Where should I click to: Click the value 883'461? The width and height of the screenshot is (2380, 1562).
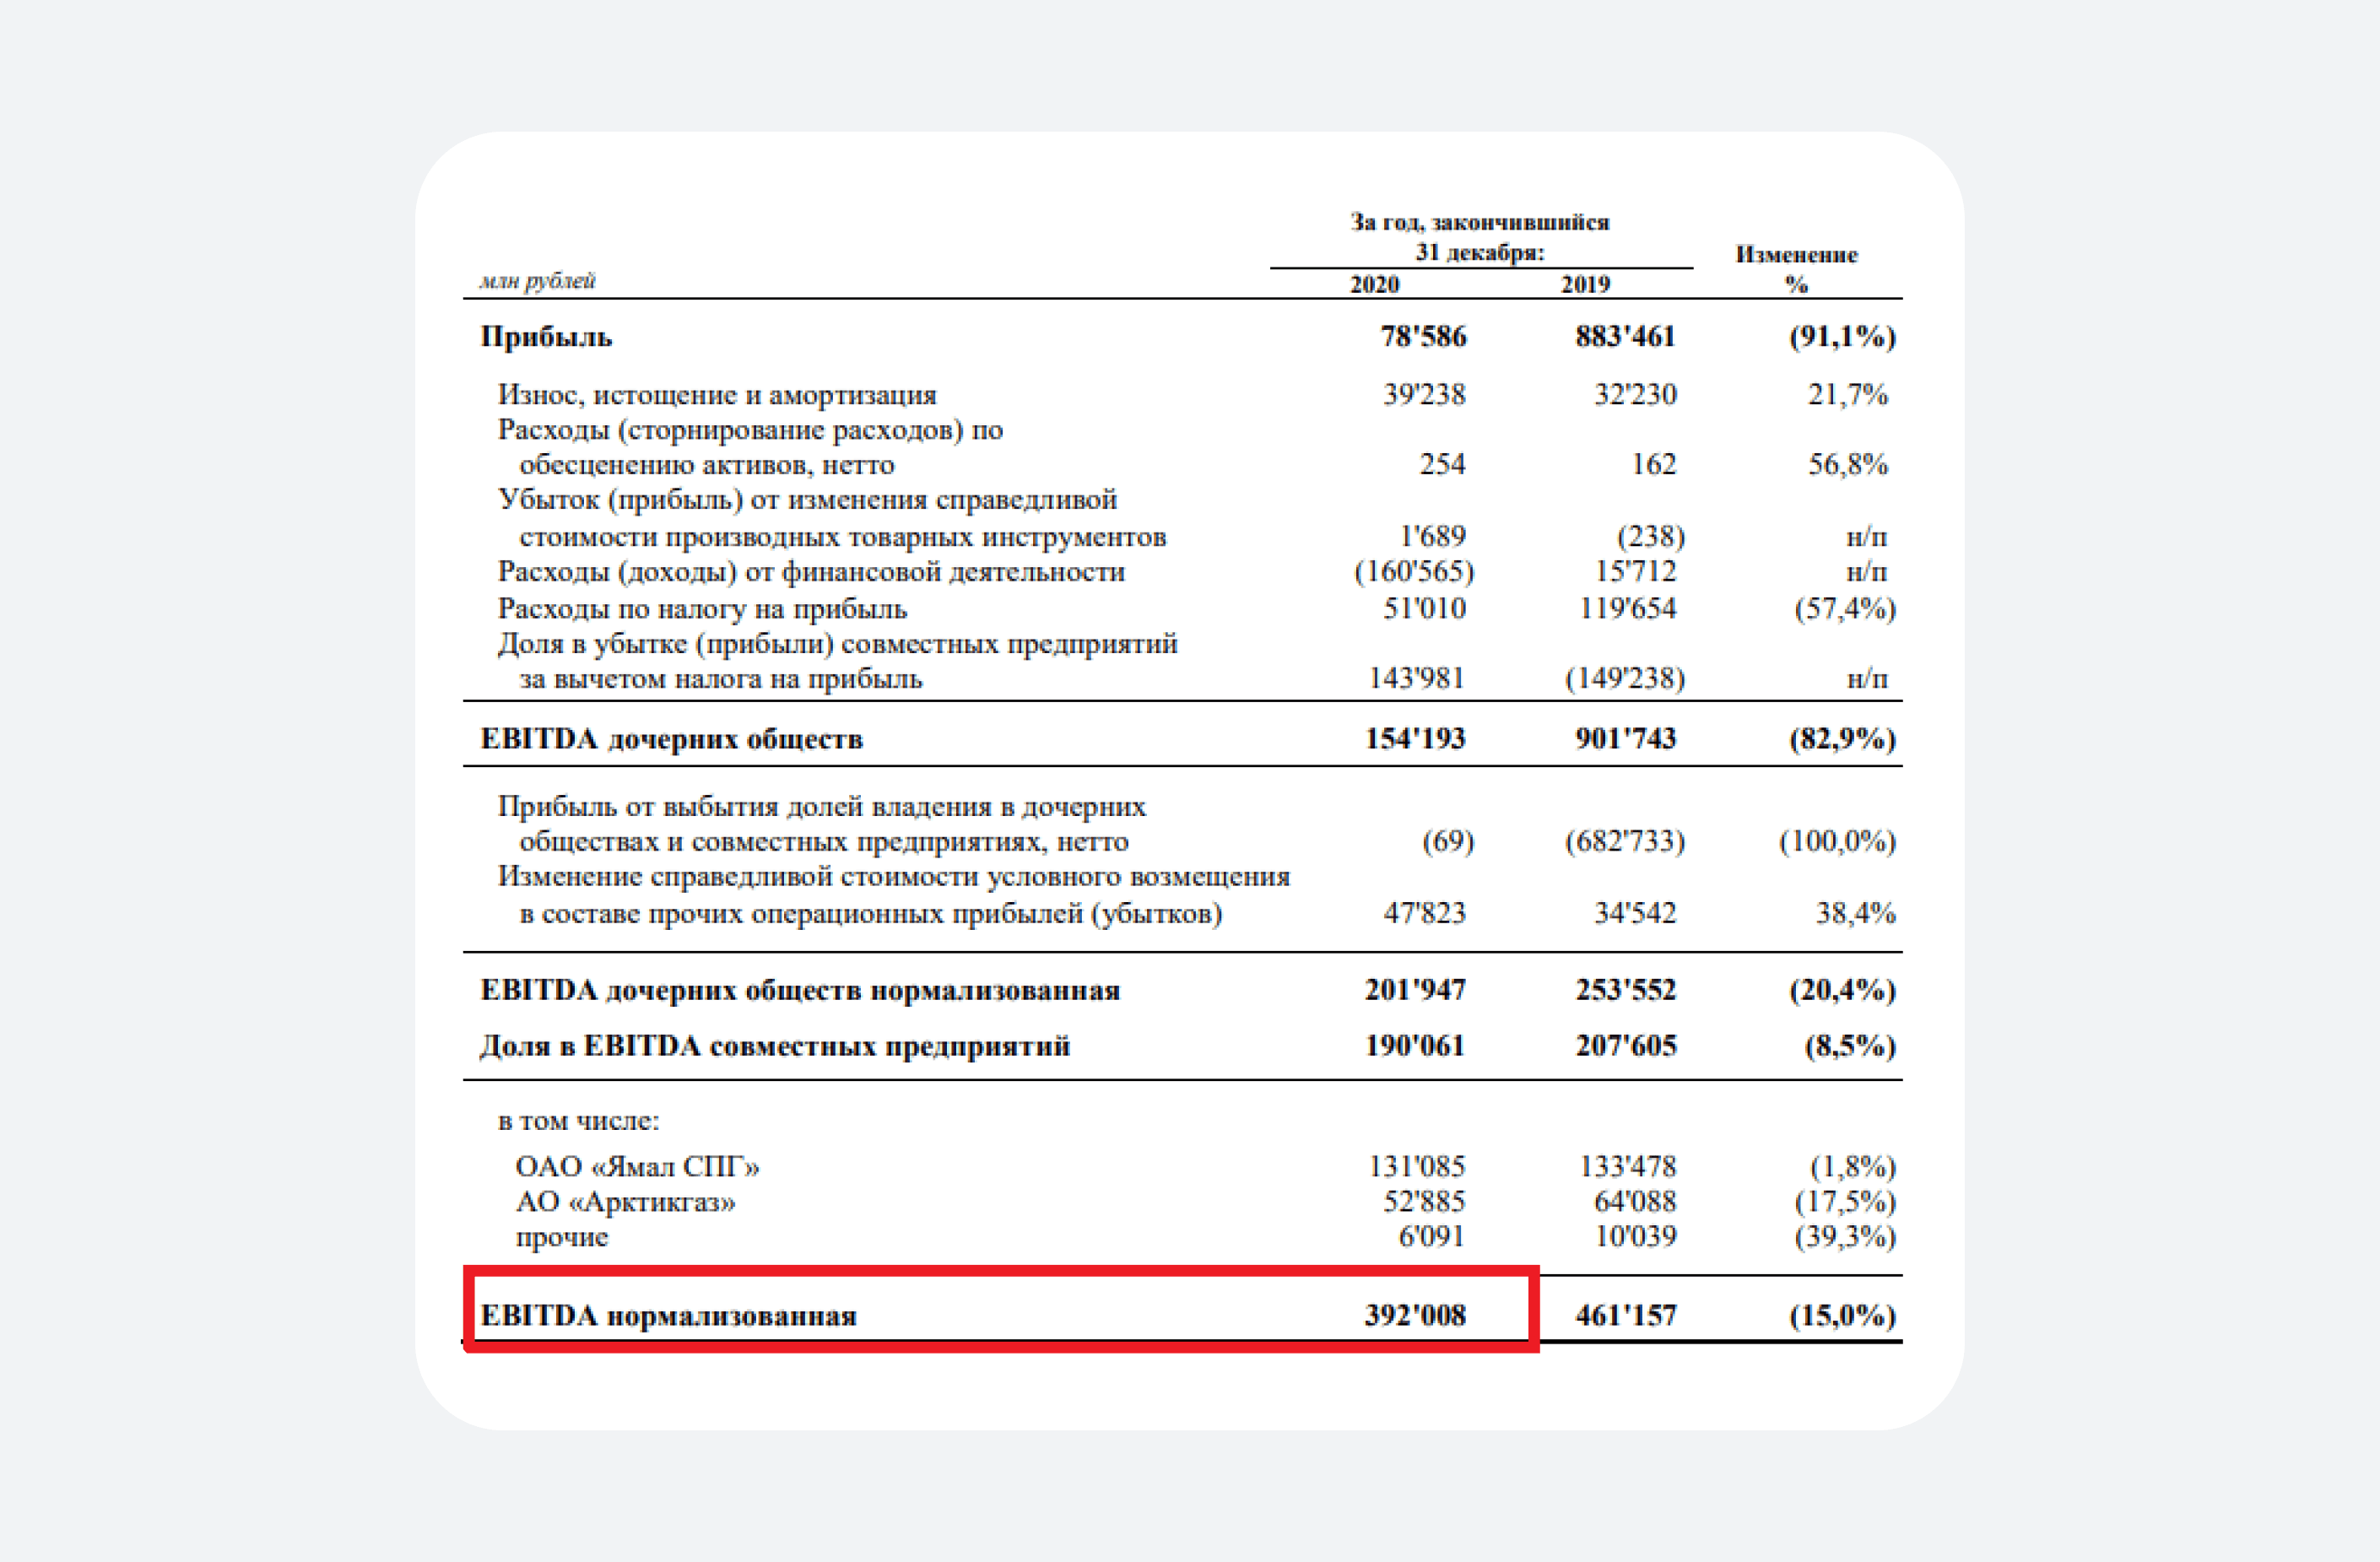1625,336
